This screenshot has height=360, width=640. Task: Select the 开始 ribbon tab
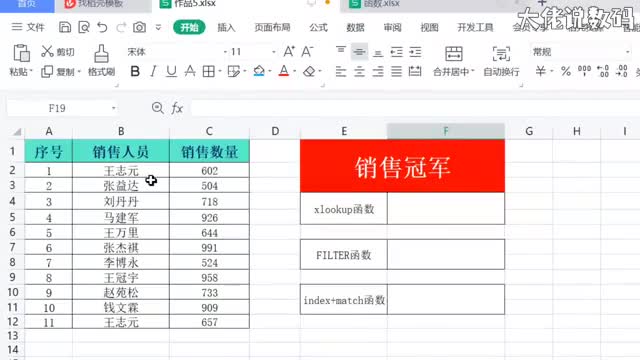189,27
